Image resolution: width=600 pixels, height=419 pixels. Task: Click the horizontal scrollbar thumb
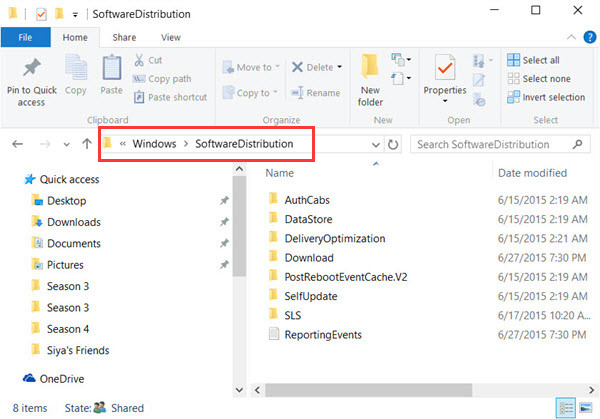click(x=368, y=390)
